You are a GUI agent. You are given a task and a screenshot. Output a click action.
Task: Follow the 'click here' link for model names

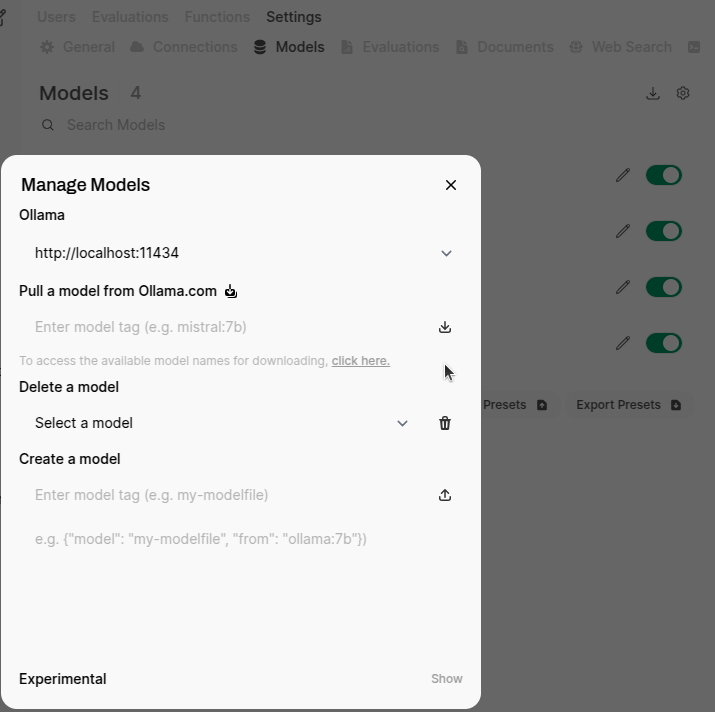360,360
